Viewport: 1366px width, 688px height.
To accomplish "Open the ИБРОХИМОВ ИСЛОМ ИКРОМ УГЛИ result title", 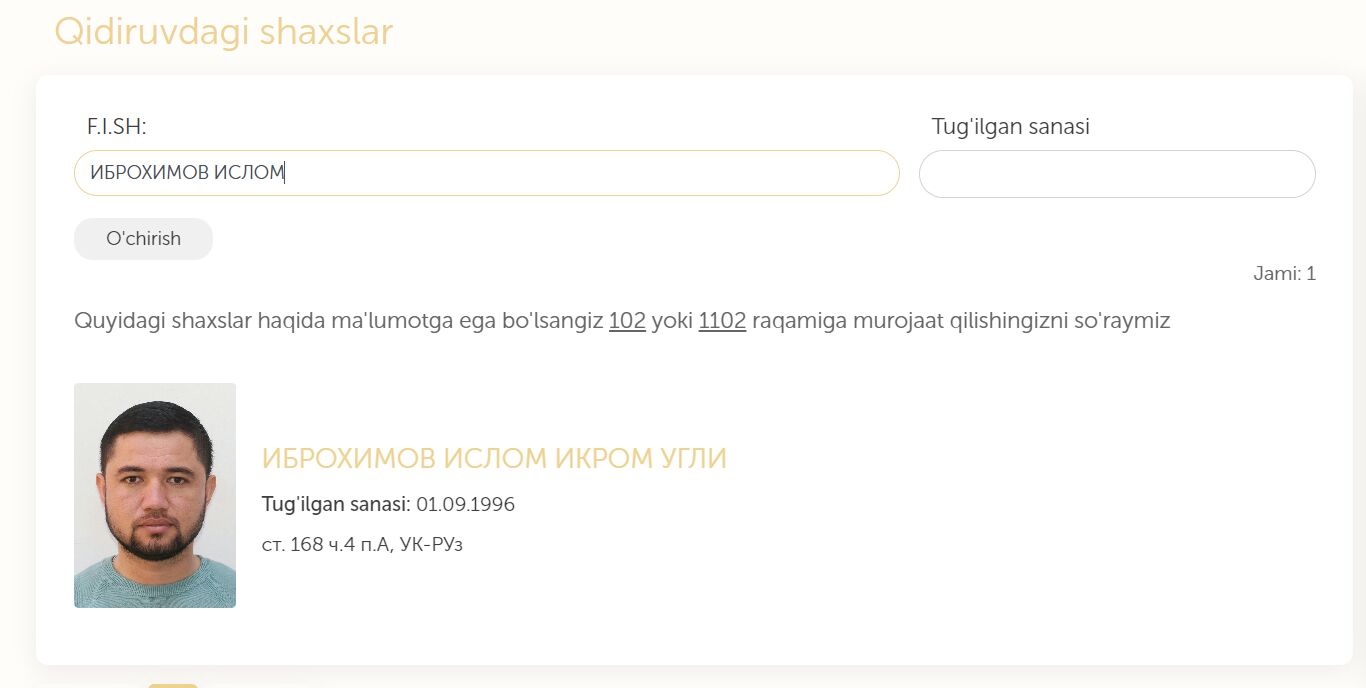I will pyautogui.click(x=494, y=459).
